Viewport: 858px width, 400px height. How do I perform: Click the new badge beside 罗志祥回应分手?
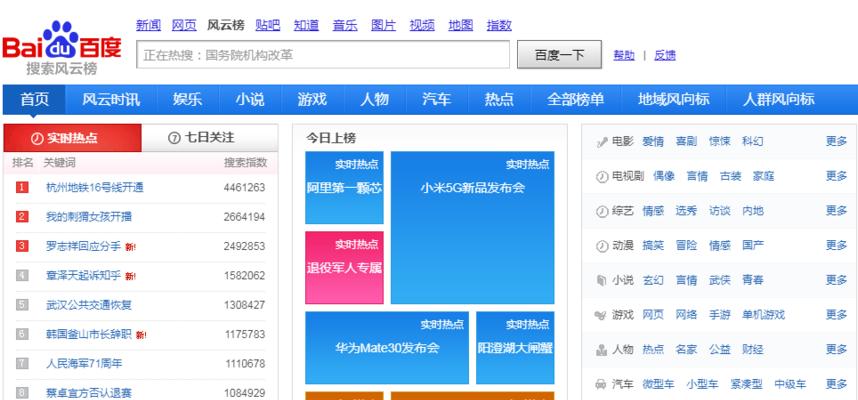point(130,247)
